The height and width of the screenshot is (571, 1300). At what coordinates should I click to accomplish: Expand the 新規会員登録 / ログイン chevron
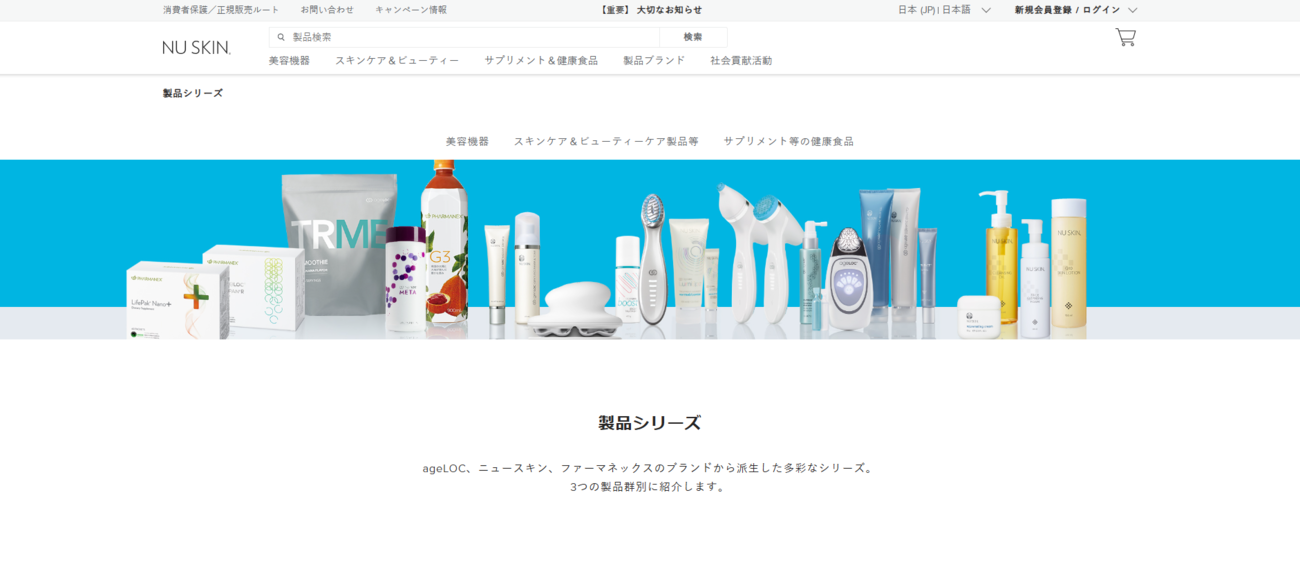(x=1132, y=10)
